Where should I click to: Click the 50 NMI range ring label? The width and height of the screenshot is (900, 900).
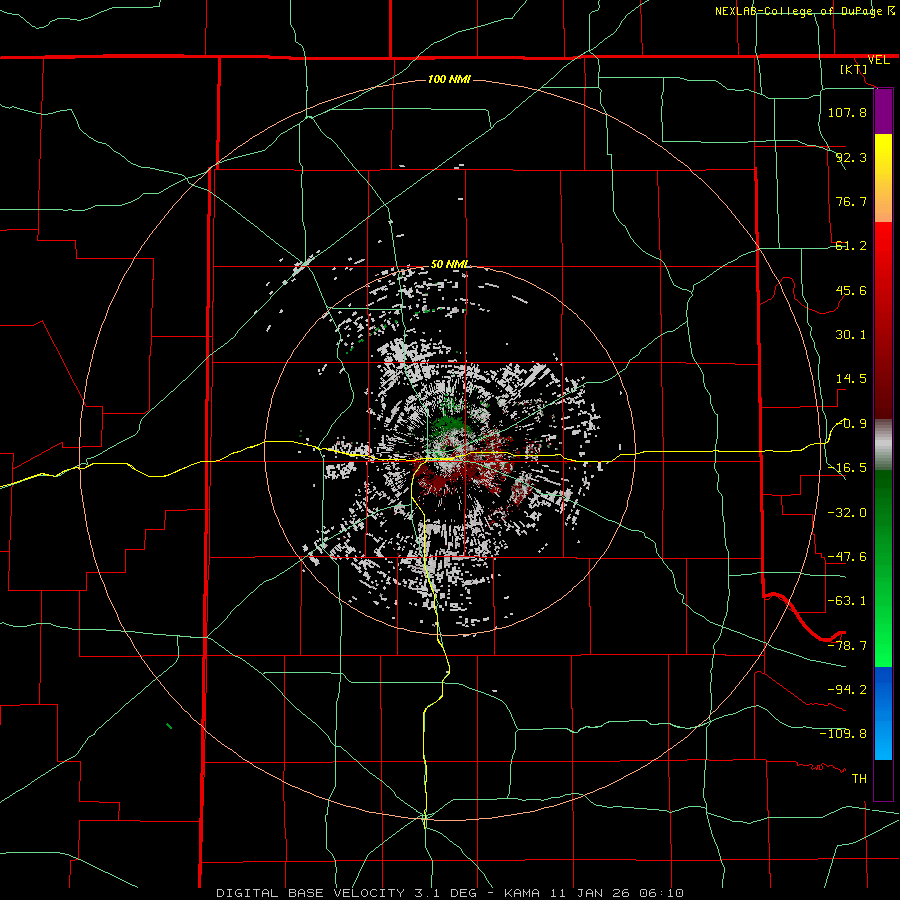(x=449, y=264)
